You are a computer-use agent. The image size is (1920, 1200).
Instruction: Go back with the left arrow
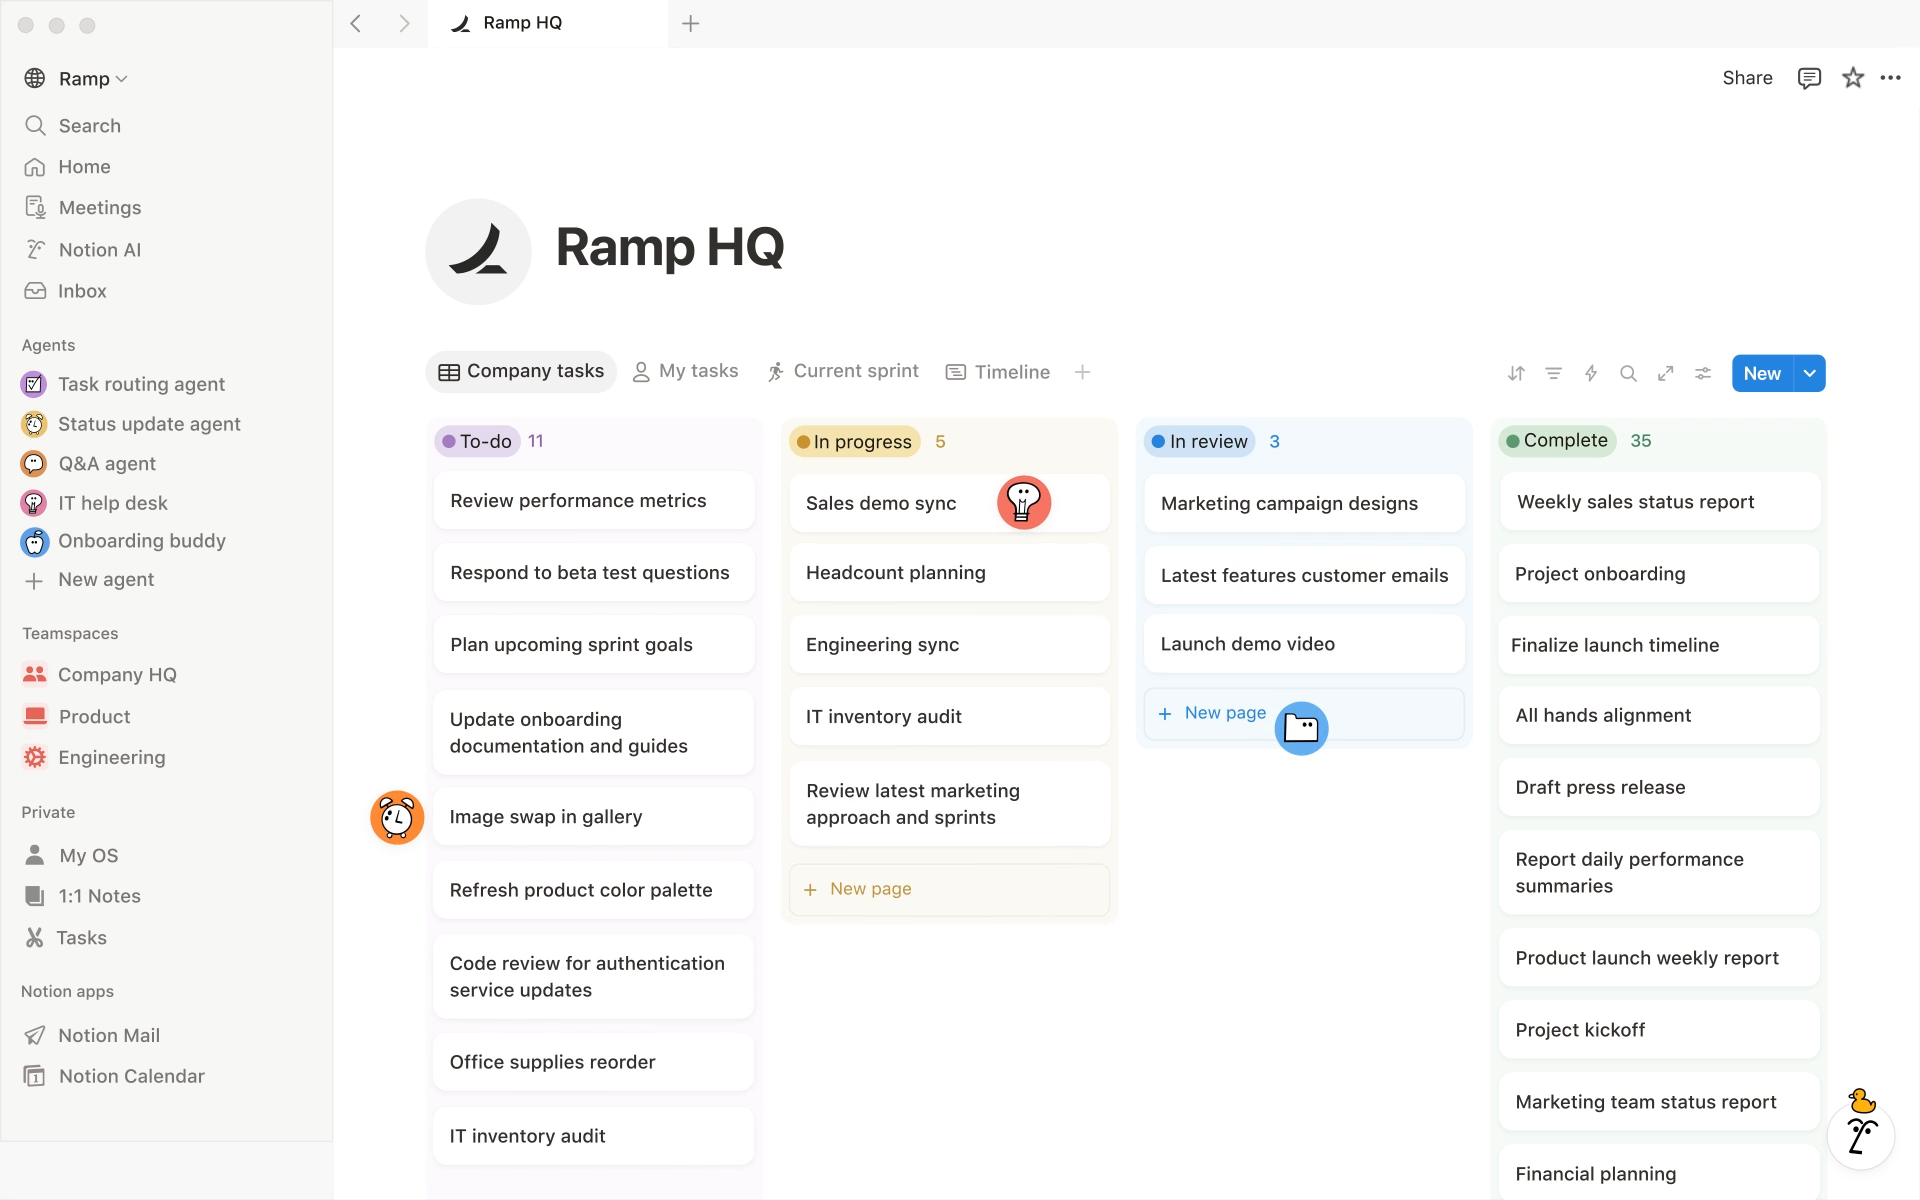coord(356,23)
